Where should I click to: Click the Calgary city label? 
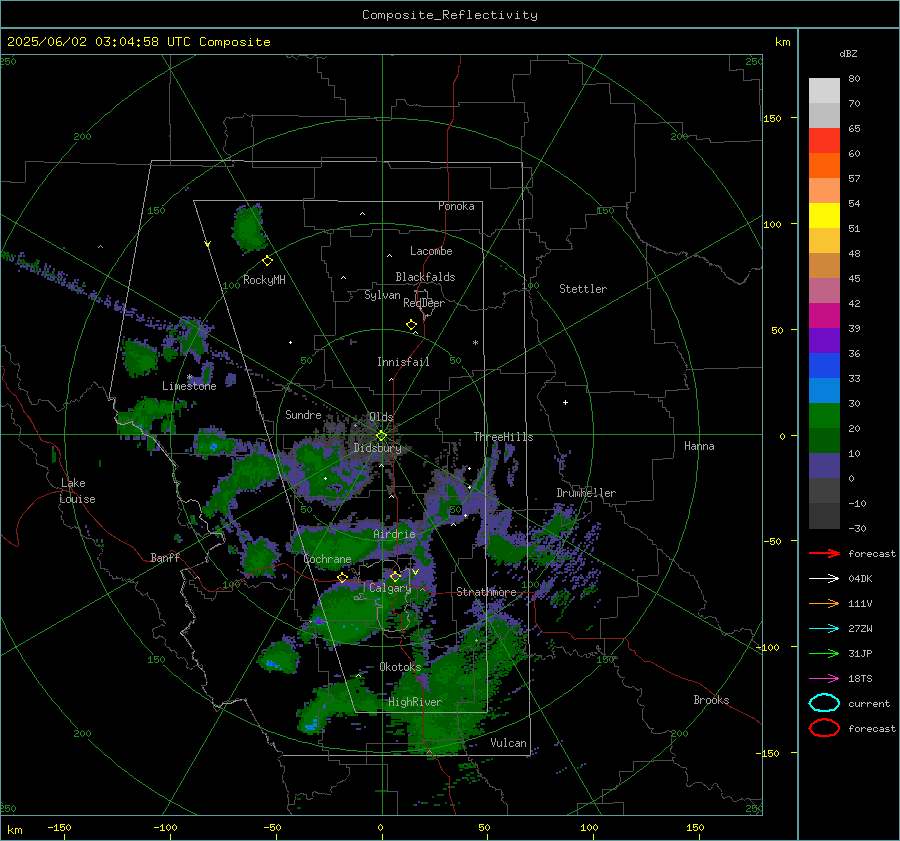tap(390, 588)
